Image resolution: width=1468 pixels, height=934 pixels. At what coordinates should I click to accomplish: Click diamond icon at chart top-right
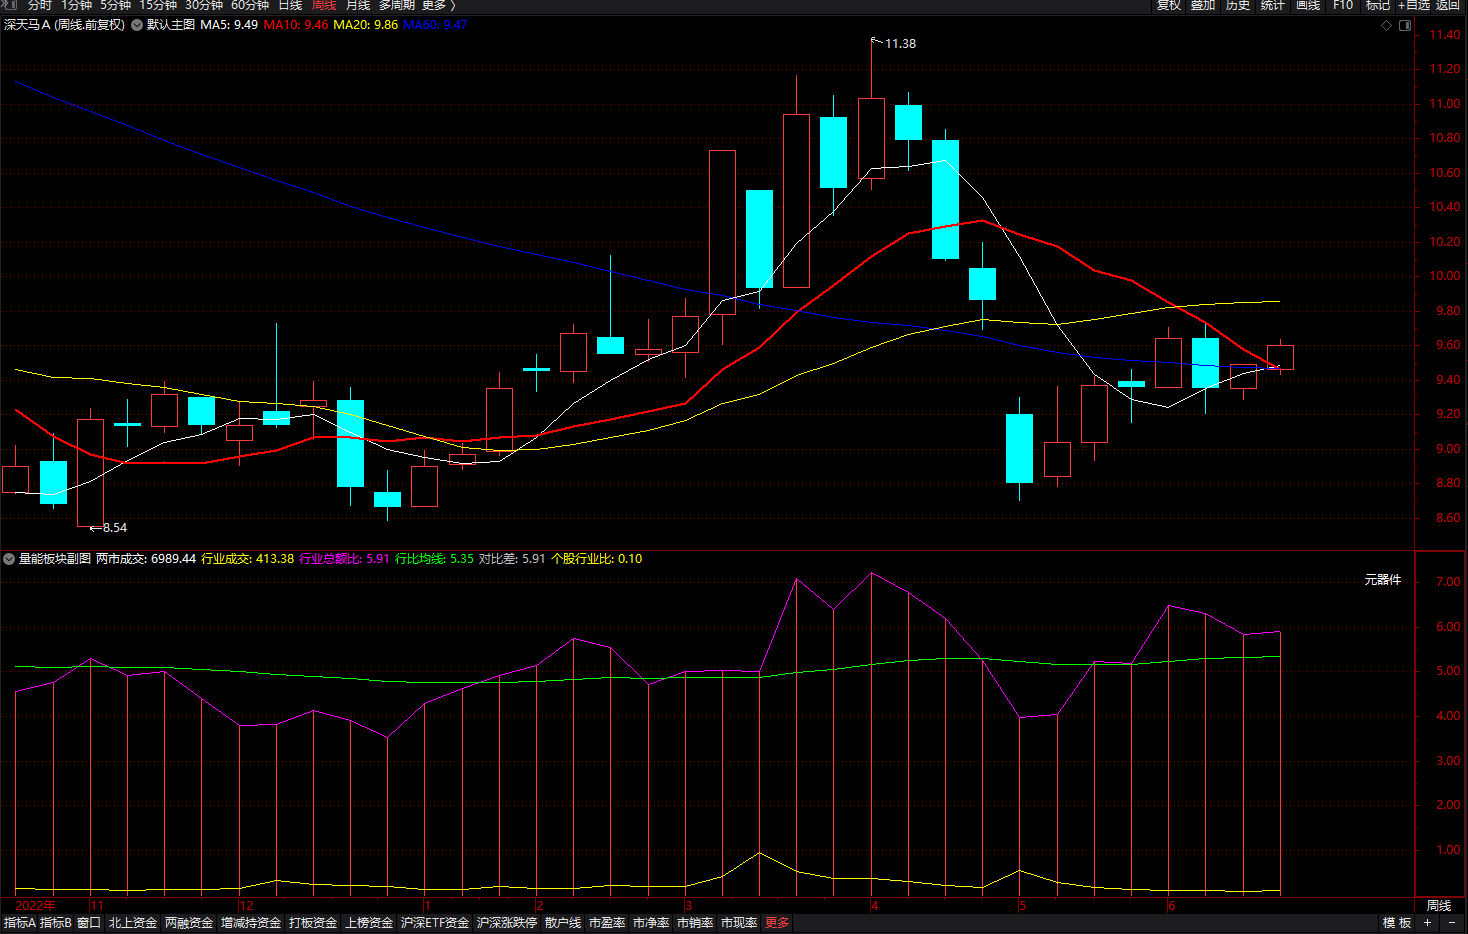pyautogui.click(x=1386, y=25)
